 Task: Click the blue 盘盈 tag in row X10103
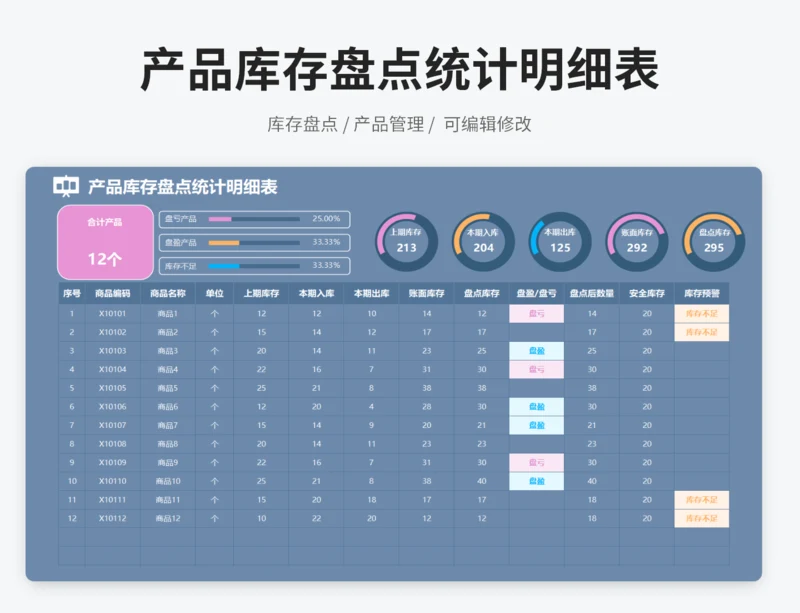[537, 351]
